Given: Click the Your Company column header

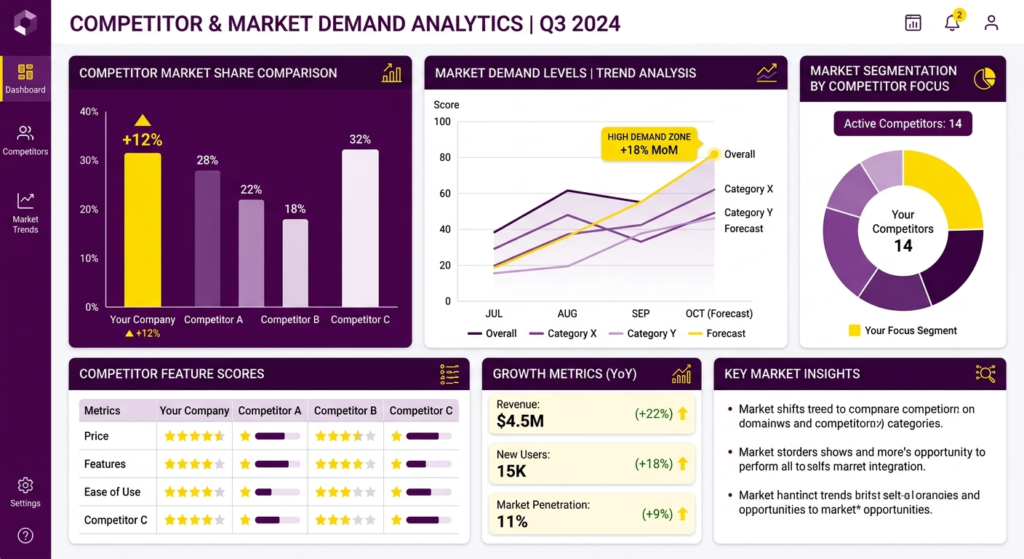Looking at the screenshot, I should click(194, 411).
